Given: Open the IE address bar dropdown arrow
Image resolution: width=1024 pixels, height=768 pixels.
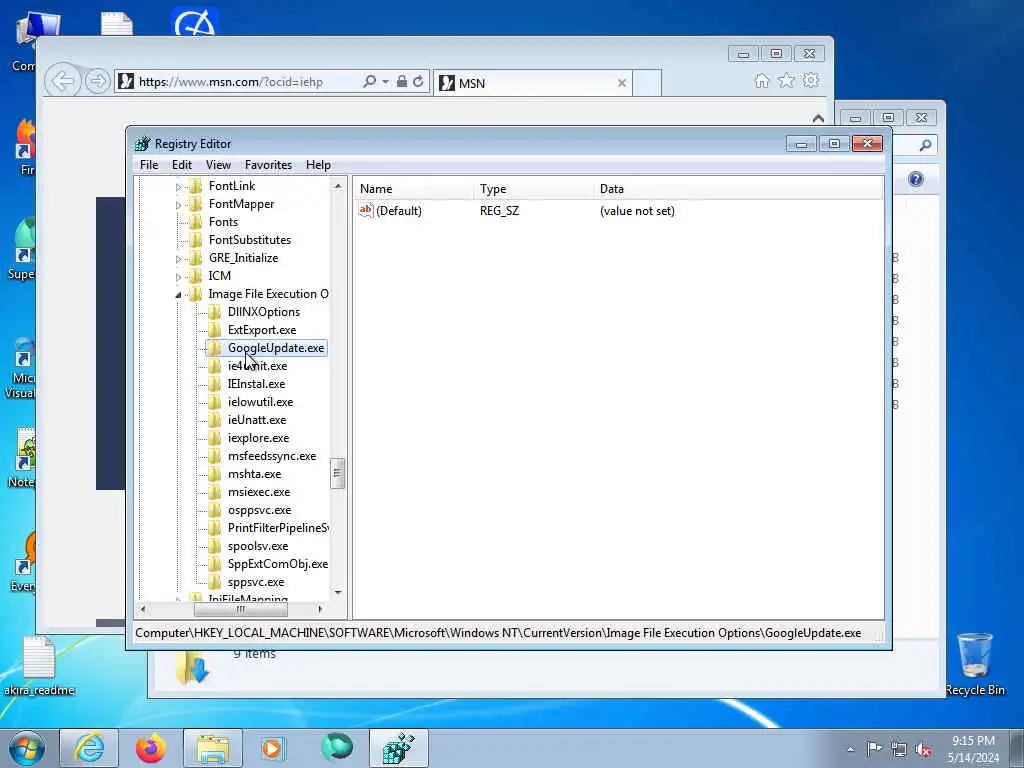Looking at the screenshot, I should pyautogui.click(x=385, y=82).
